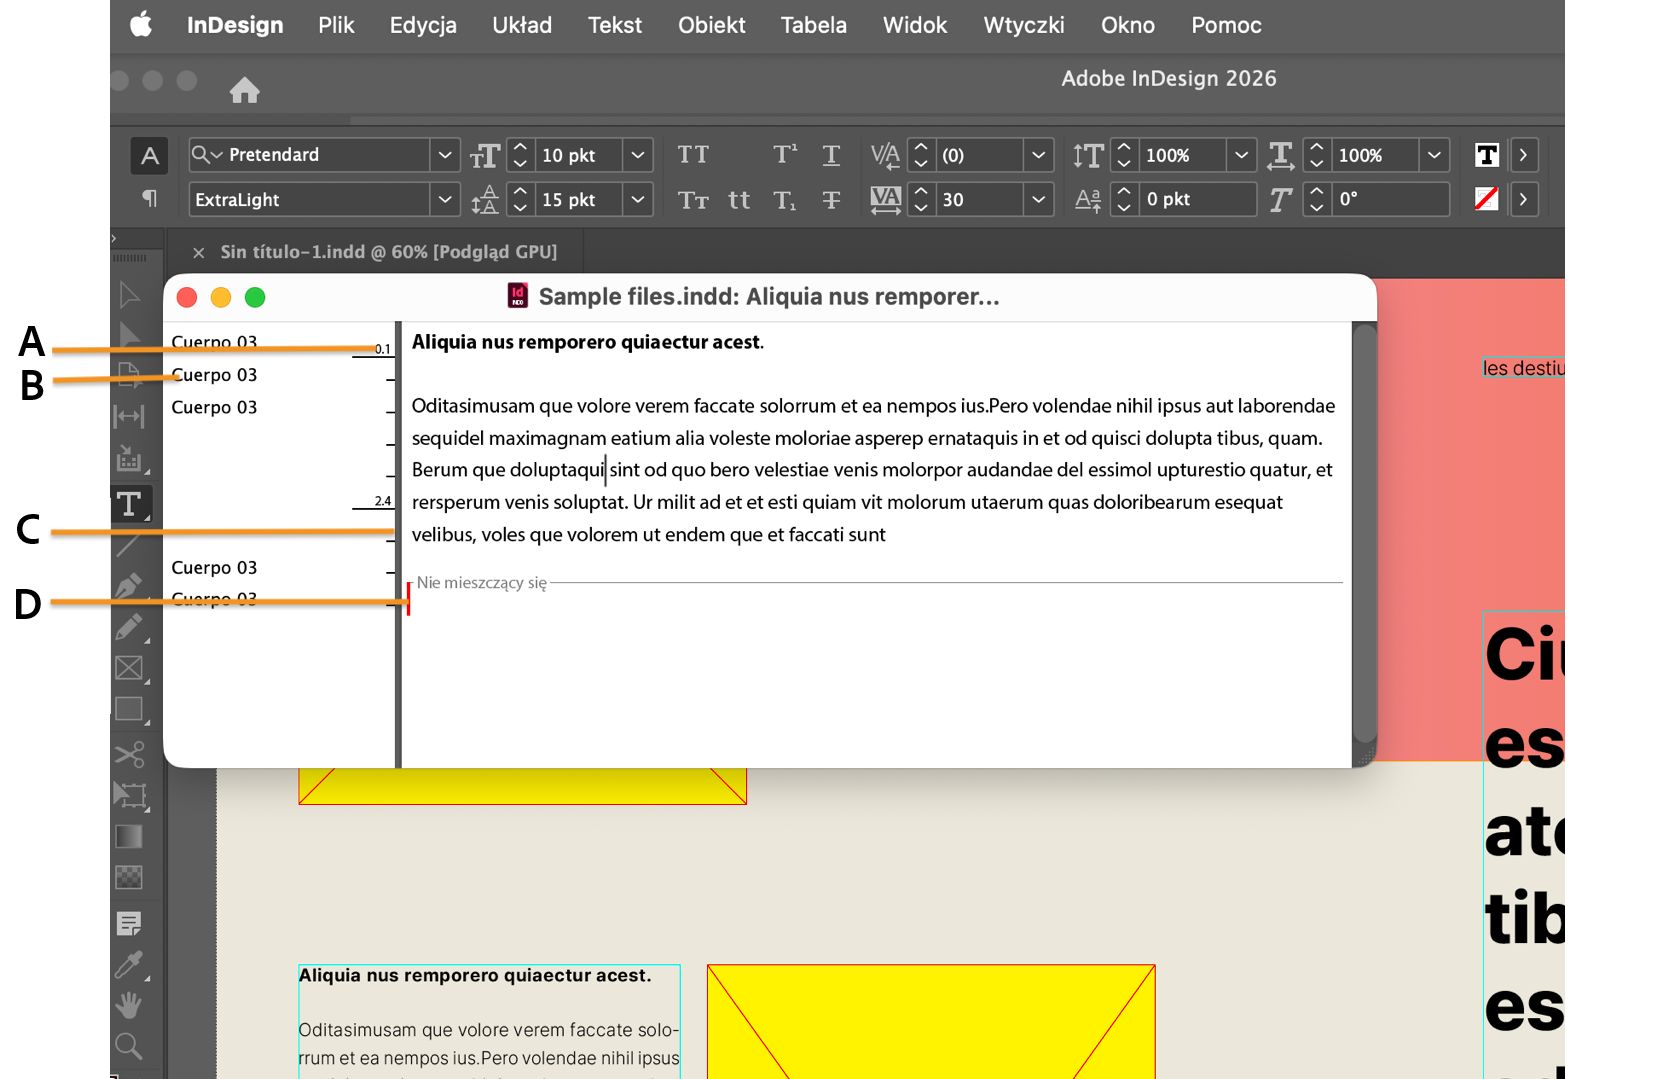
Task: Select the Eyedropper tool
Action: pyautogui.click(x=129, y=964)
